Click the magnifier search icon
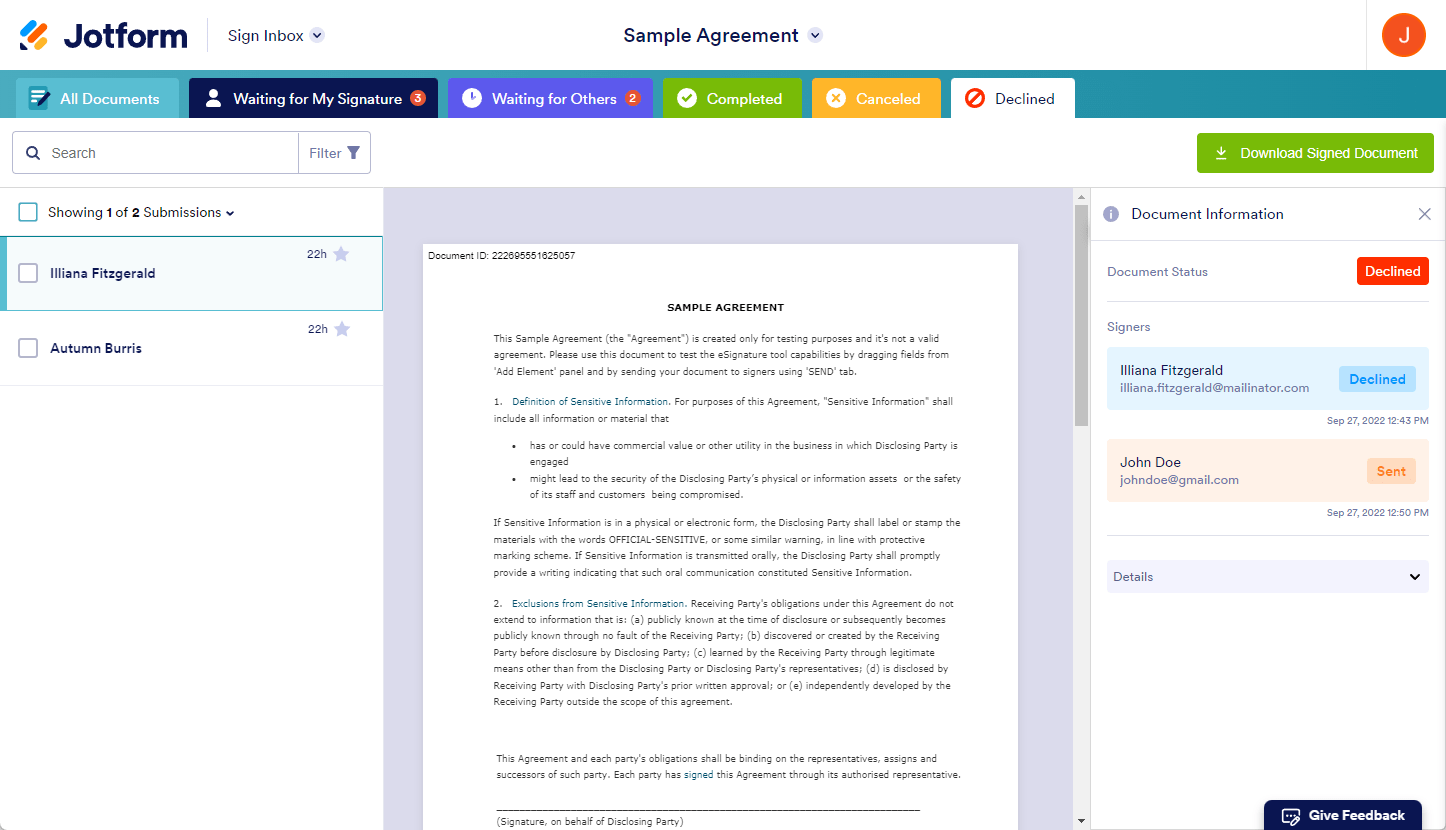The image size is (1446, 830). pos(33,153)
